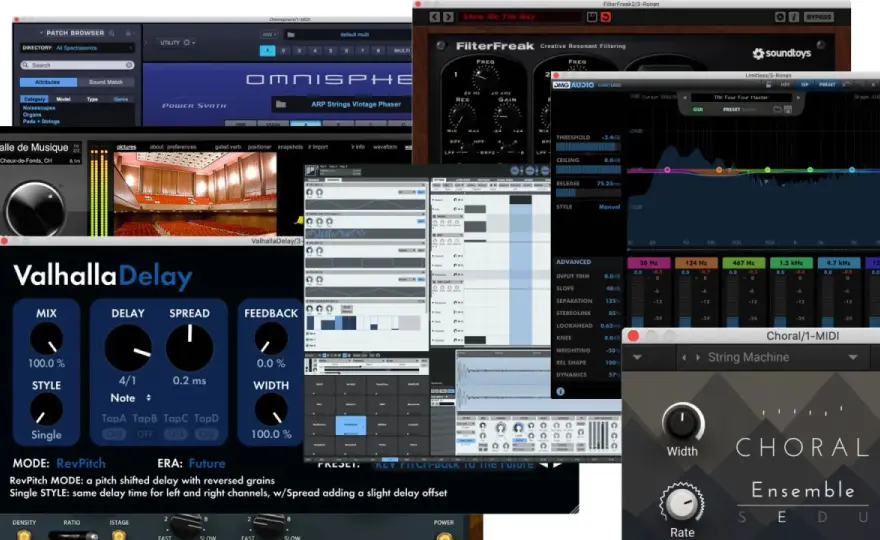
Task: Click the Search field in Omnisphere Patch Browser
Action: click(77, 65)
